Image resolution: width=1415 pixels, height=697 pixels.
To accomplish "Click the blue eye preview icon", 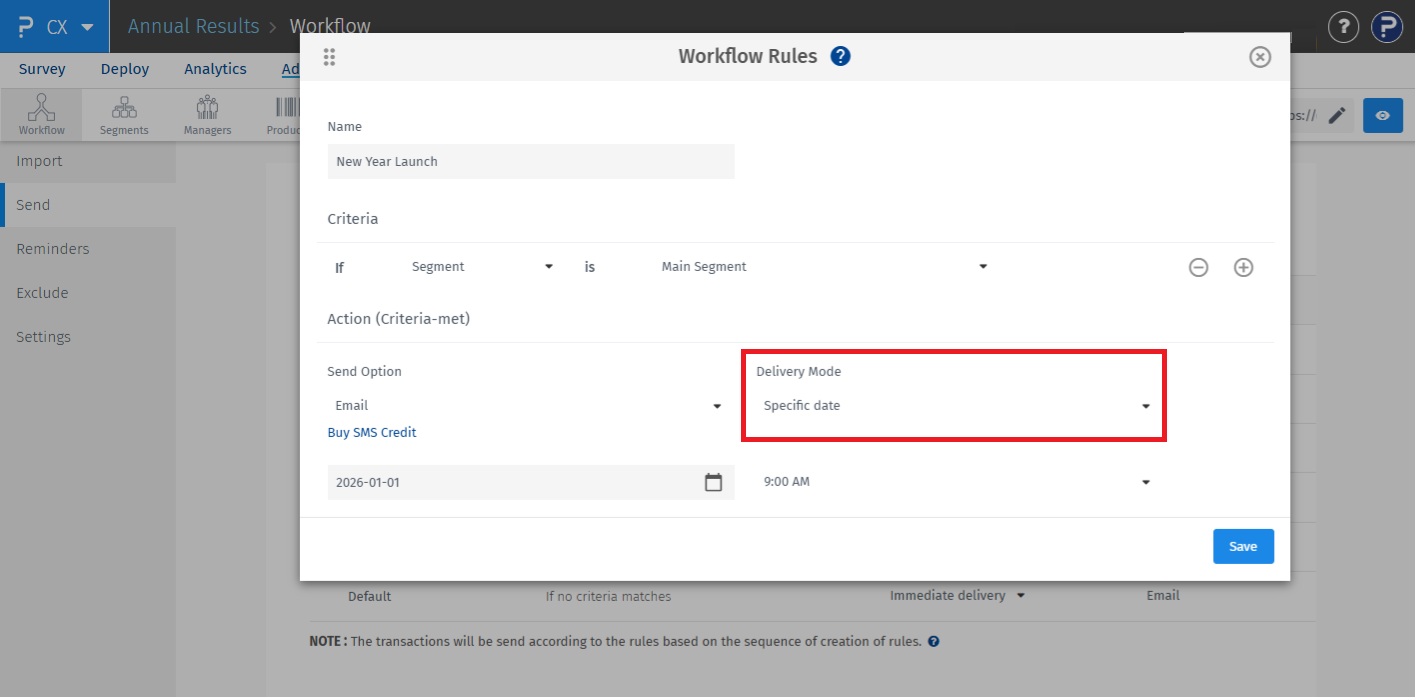I will 1383,115.
